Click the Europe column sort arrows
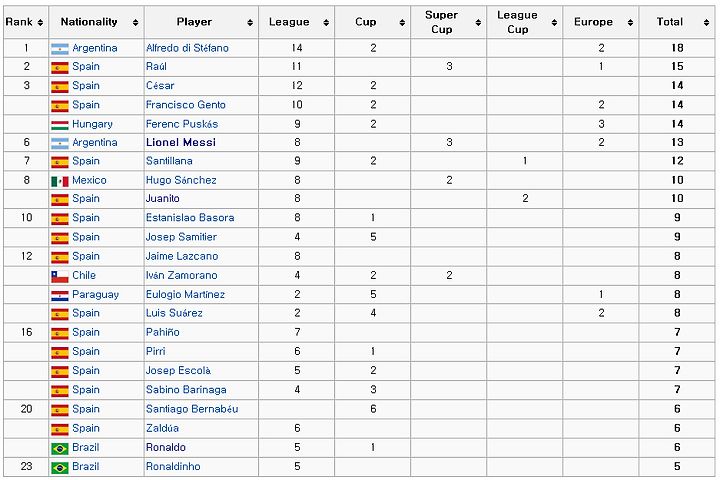Viewport: 720px width, 480px height. 630,23
